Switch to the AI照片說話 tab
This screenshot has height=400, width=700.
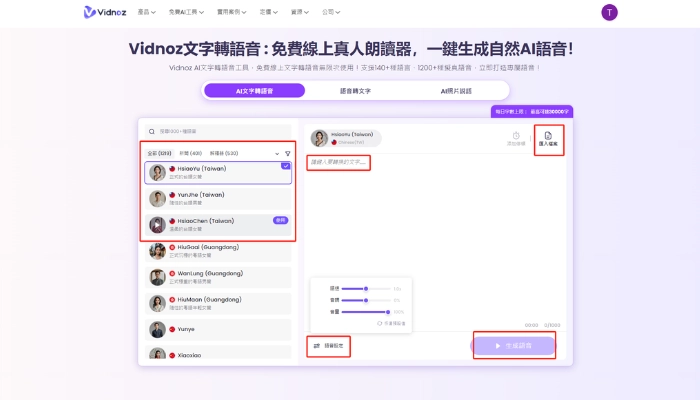click(x=456, y=91)
